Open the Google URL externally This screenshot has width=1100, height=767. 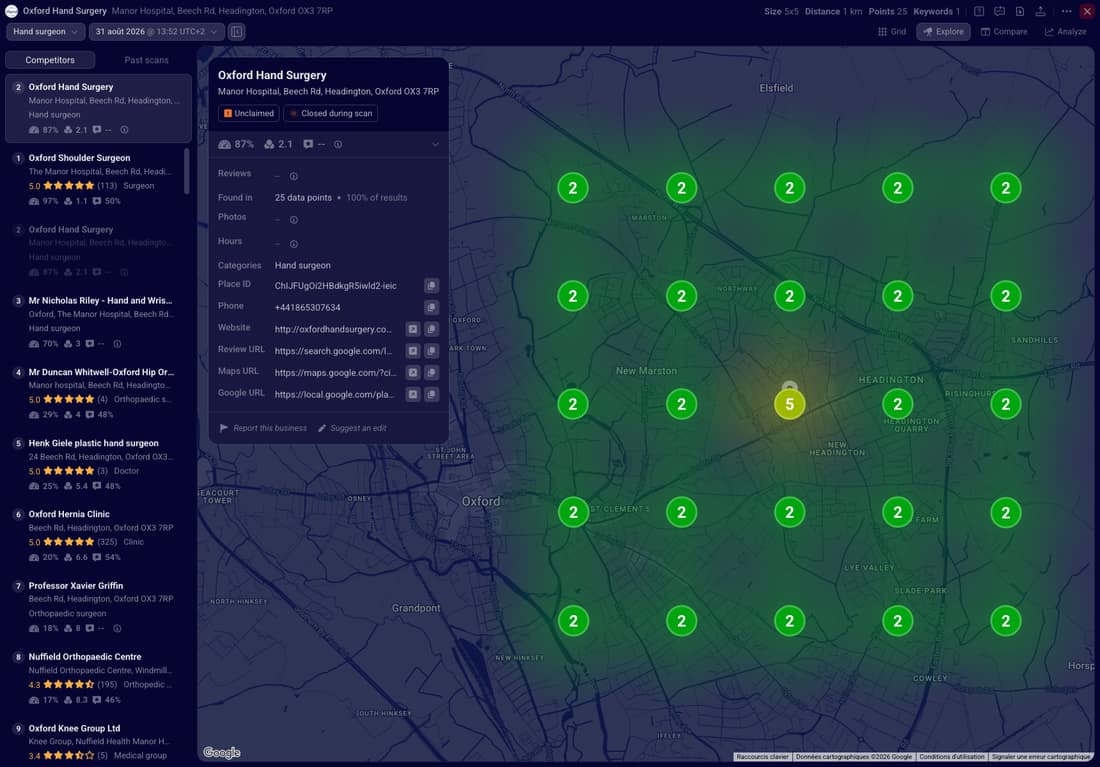click(x=413, y=394)
